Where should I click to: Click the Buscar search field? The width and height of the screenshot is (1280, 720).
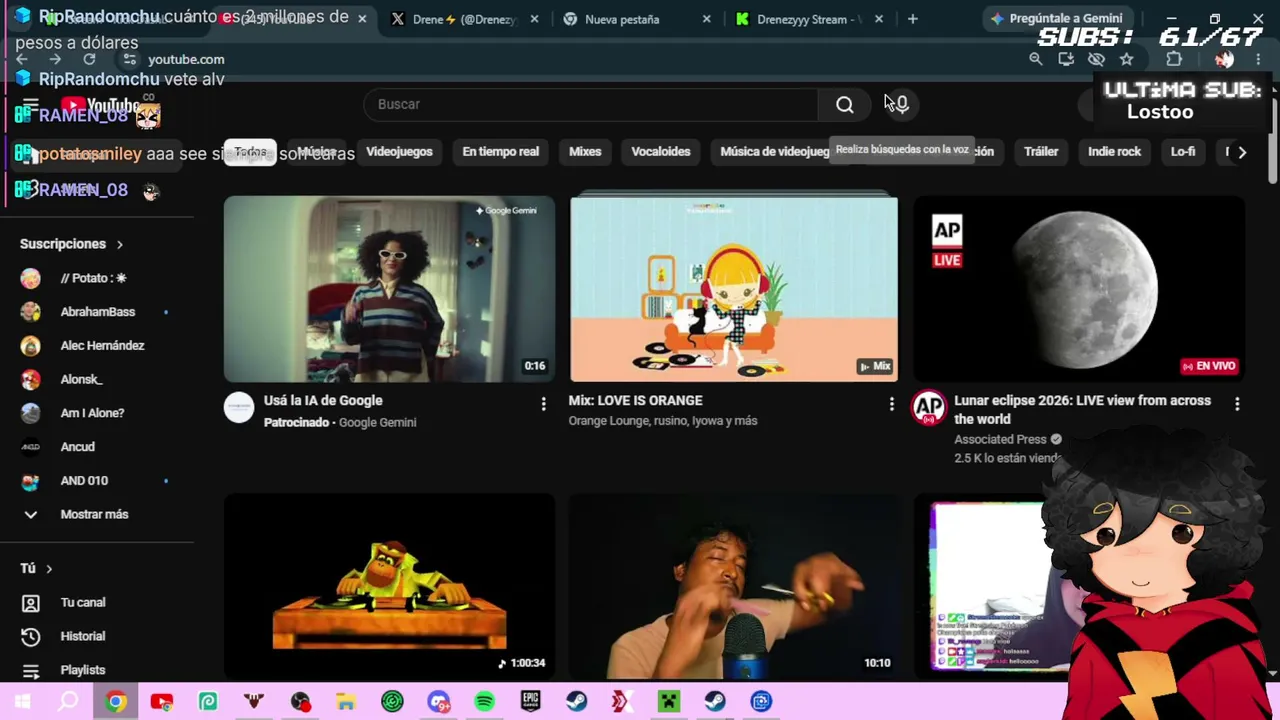tap(591, 105)
